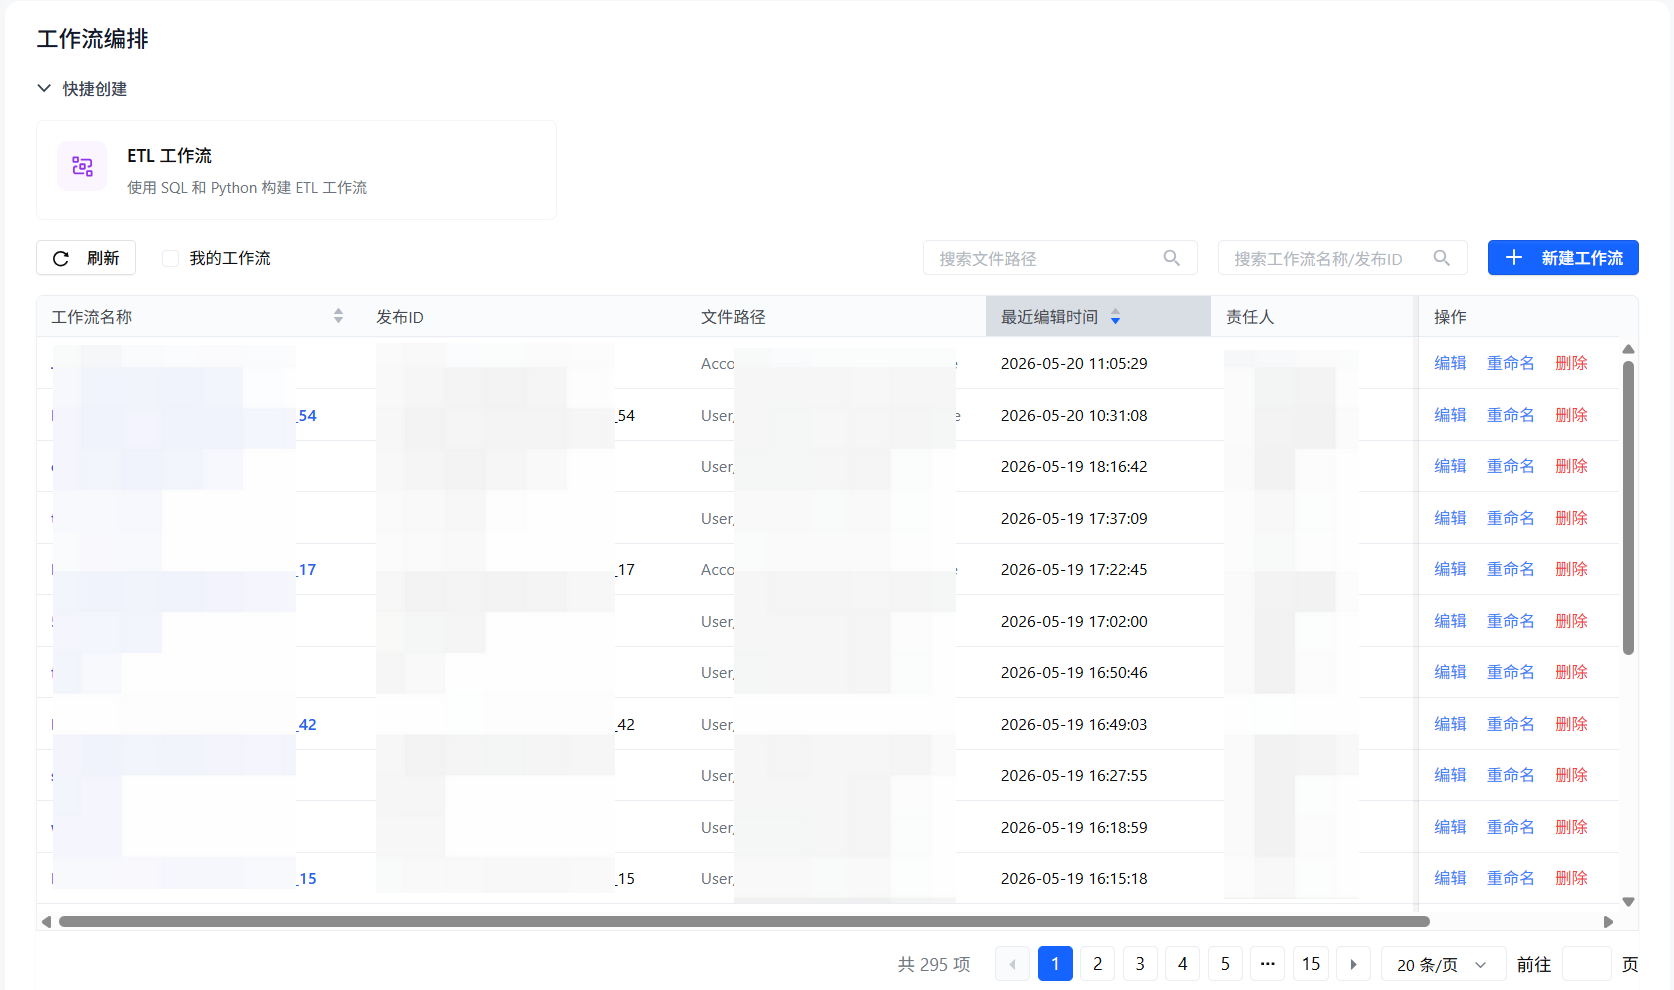Click timestamp 2026-05-19 17:02:00
The image size is (1674, 990).
point(1074,621)
